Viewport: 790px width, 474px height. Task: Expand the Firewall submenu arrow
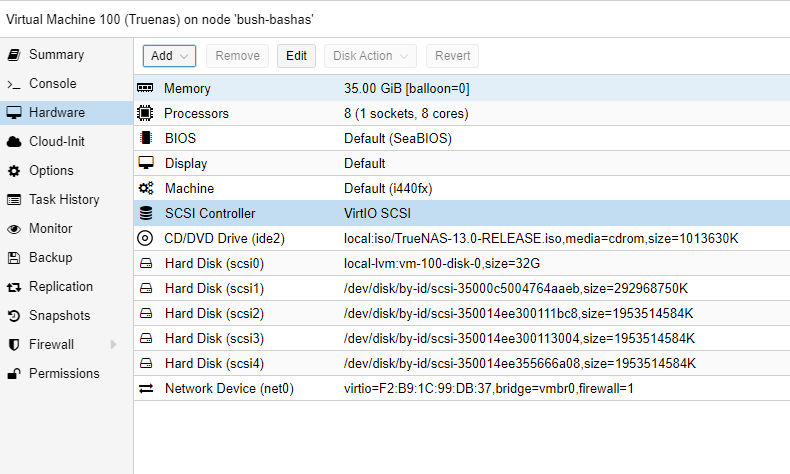coord(113,345)
